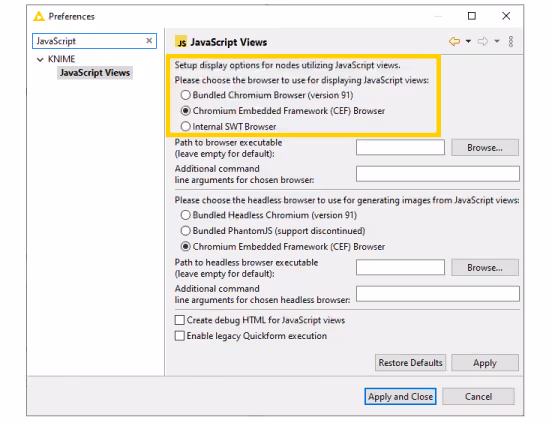
Task: Open forward history dropdown arrow
Action: 497,41
